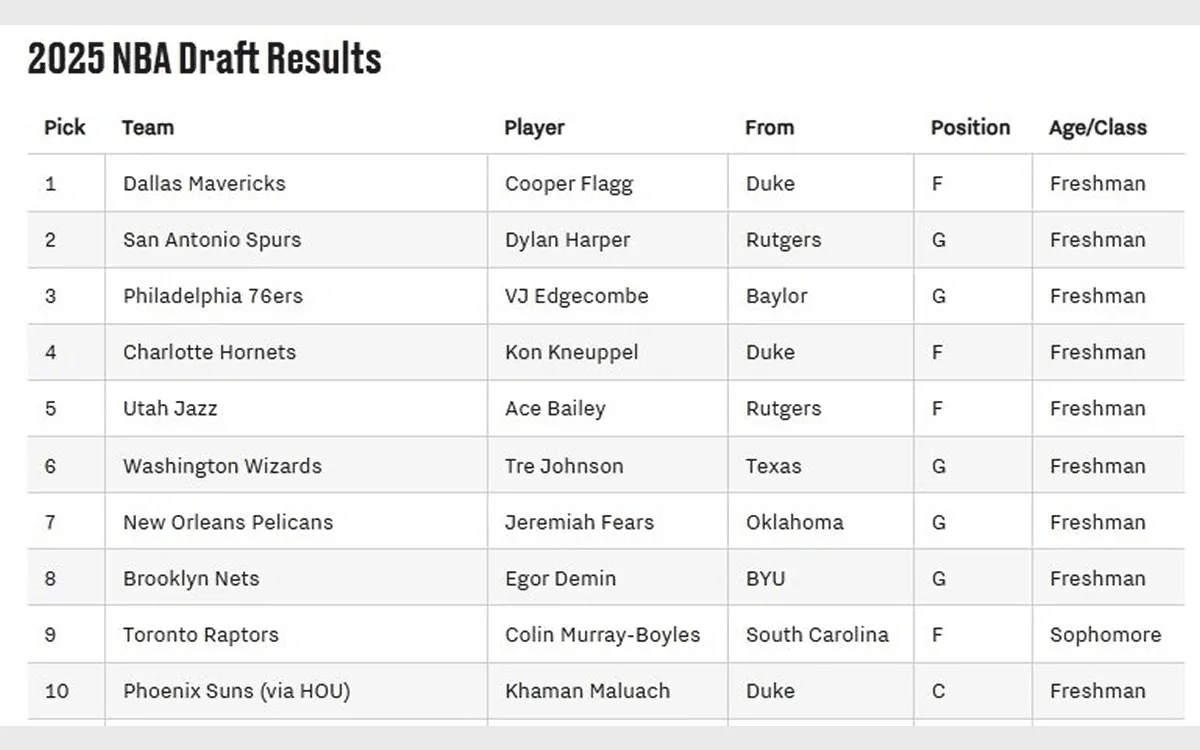Select the Phoenix Suns (via HOU) cell
Viewport: 1200px width, 750px height.
pos(236,691)
